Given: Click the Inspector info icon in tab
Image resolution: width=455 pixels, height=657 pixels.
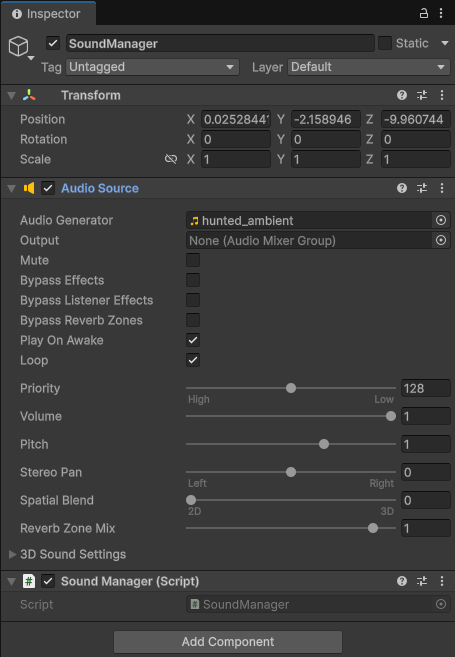Looking at the screenshot, I should tap(17, 14).
